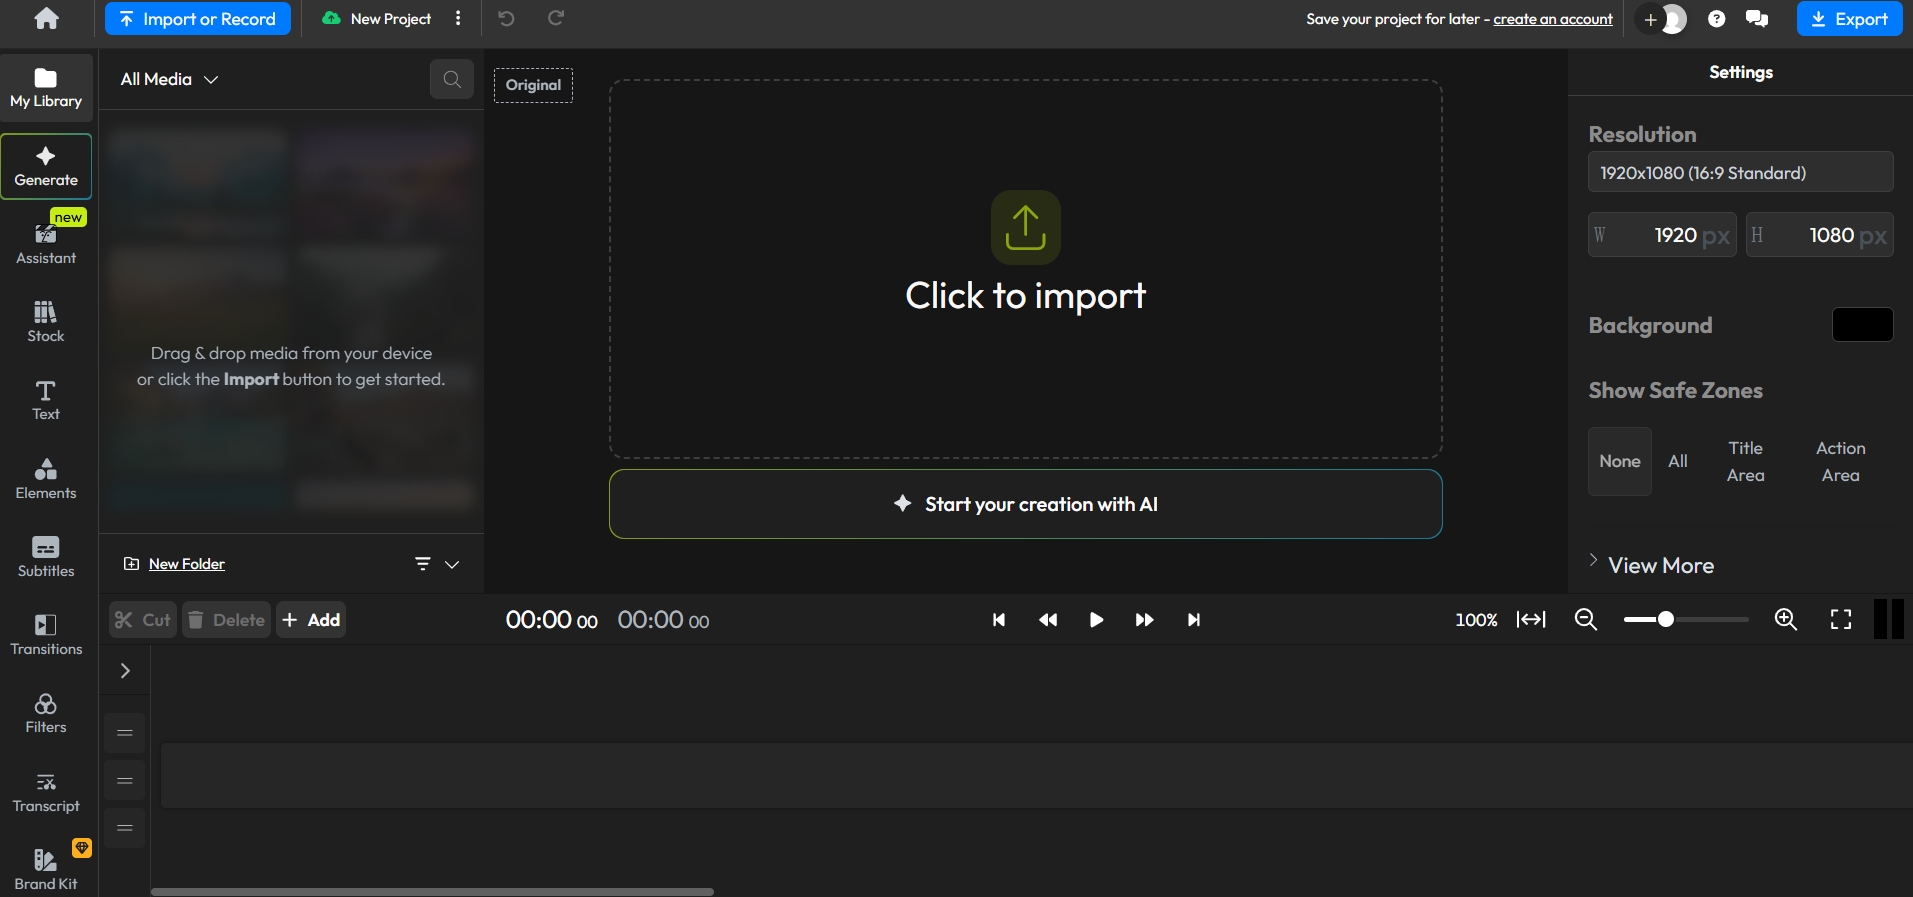1913x897 pixels.
Task: Open the chat feedback icon
Action: point(1757,19)
